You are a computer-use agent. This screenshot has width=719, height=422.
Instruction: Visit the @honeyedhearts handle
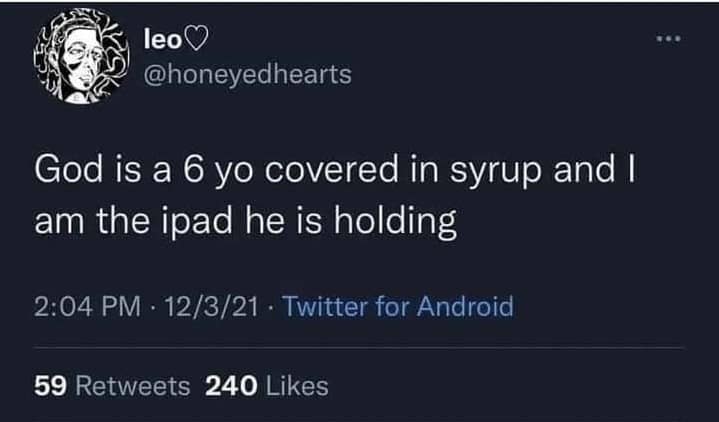tap(248, 74)
